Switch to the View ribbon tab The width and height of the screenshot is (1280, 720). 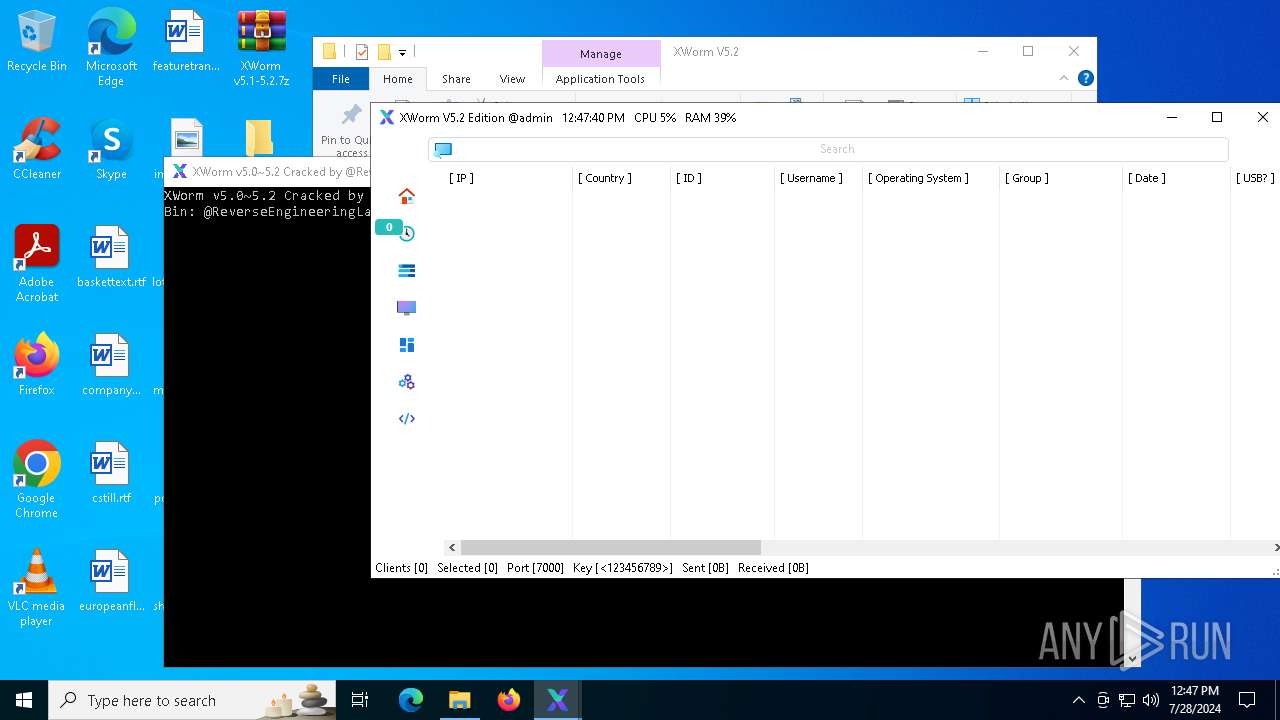(512, 79)
